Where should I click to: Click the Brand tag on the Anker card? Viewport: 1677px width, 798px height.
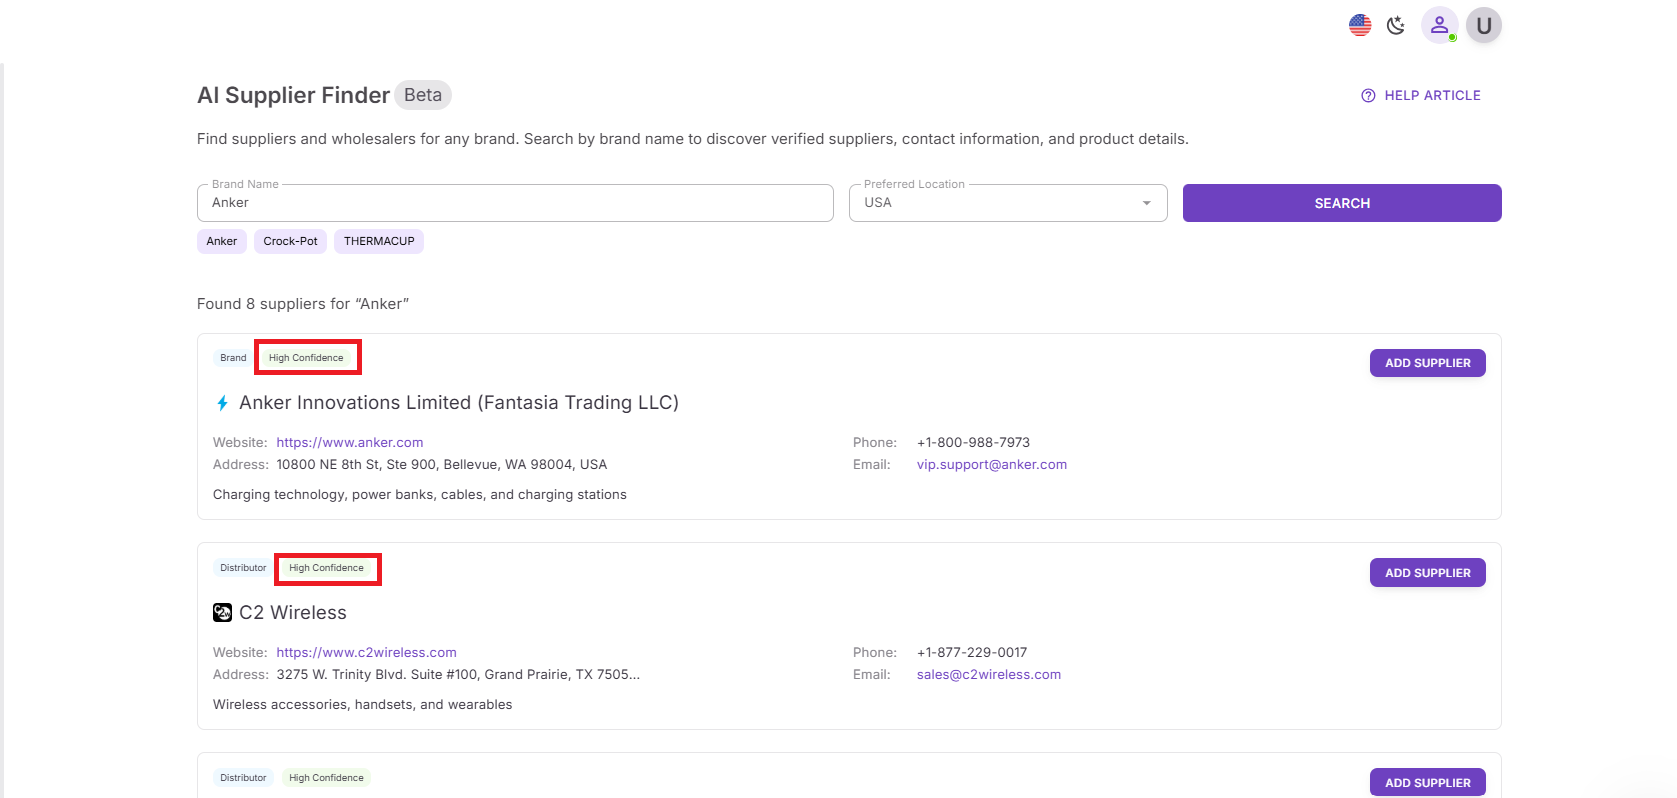tap(233, 358)
